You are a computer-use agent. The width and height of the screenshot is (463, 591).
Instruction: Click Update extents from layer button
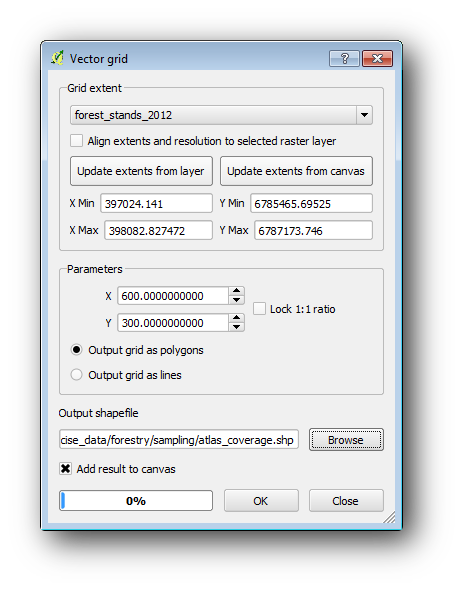[x=141, y=171]
